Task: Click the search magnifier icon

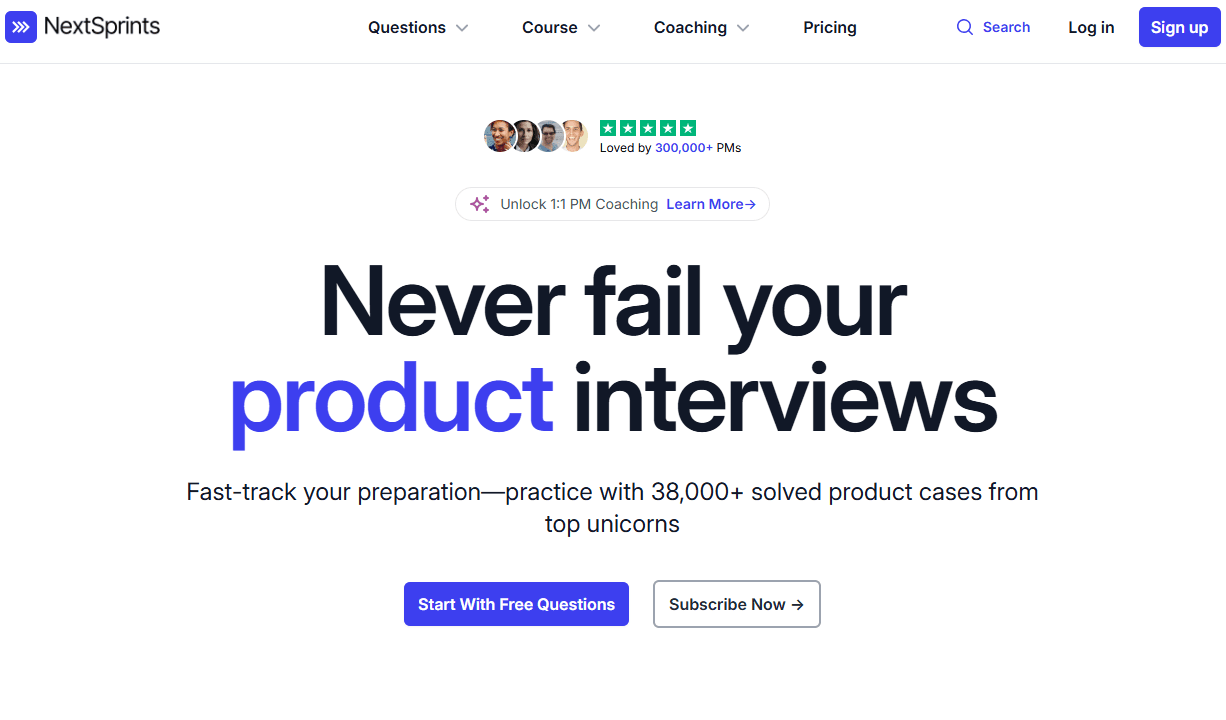Action: [965, 27]
